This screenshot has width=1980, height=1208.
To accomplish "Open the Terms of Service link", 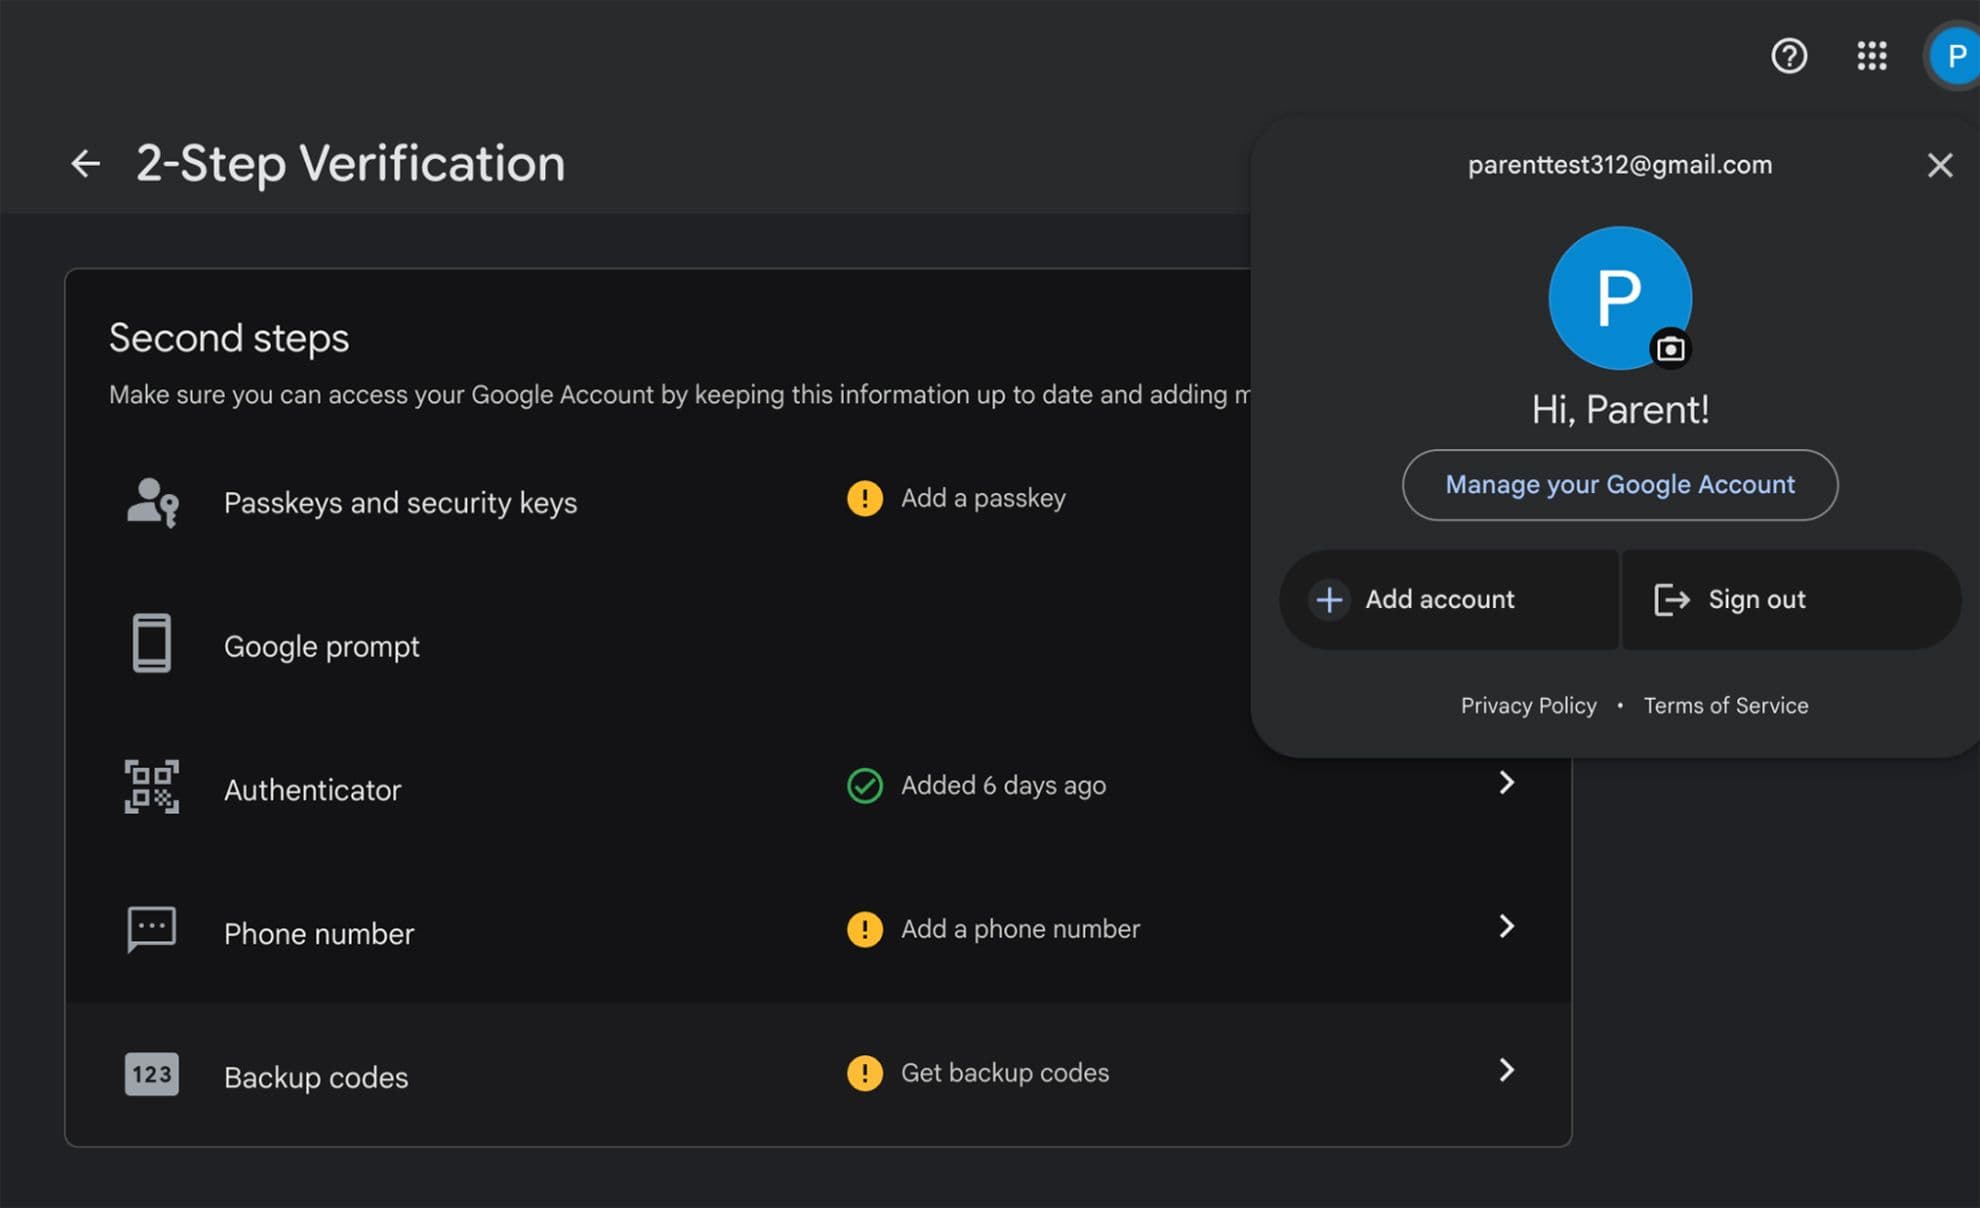I will [1726, 706].
